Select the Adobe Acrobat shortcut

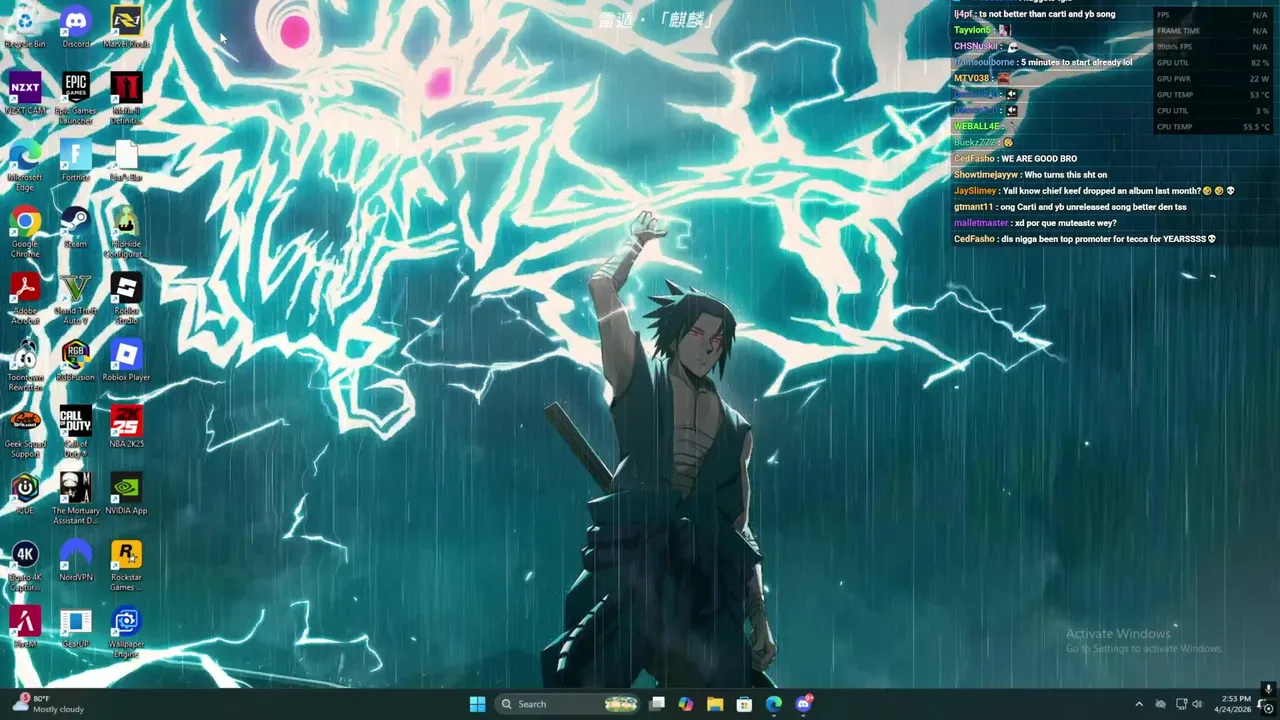point(25,298)
